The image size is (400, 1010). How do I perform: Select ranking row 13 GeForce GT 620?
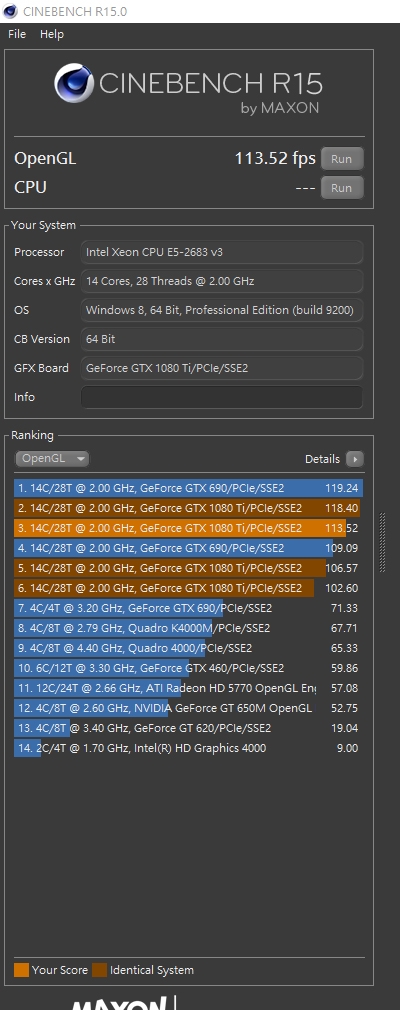[x=189, y=728]
